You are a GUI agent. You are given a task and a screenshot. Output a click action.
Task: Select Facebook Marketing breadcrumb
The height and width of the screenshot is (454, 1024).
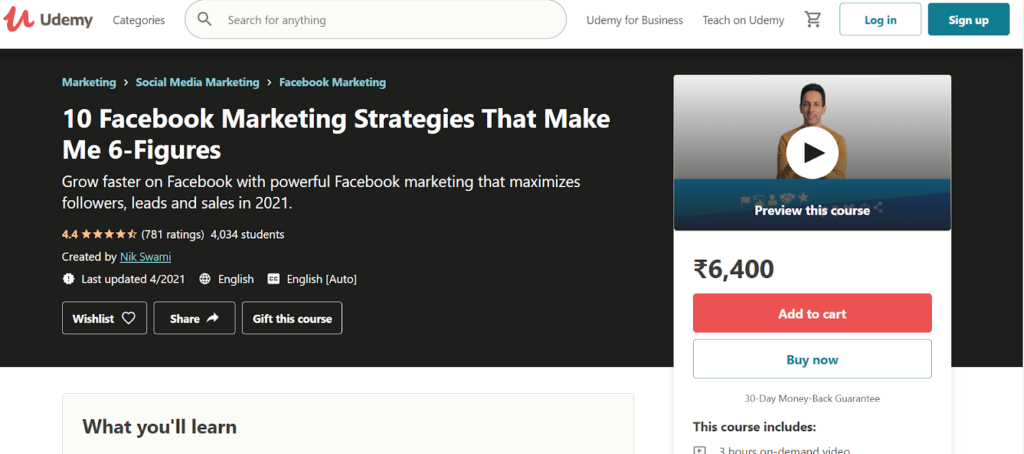(332, 82)
